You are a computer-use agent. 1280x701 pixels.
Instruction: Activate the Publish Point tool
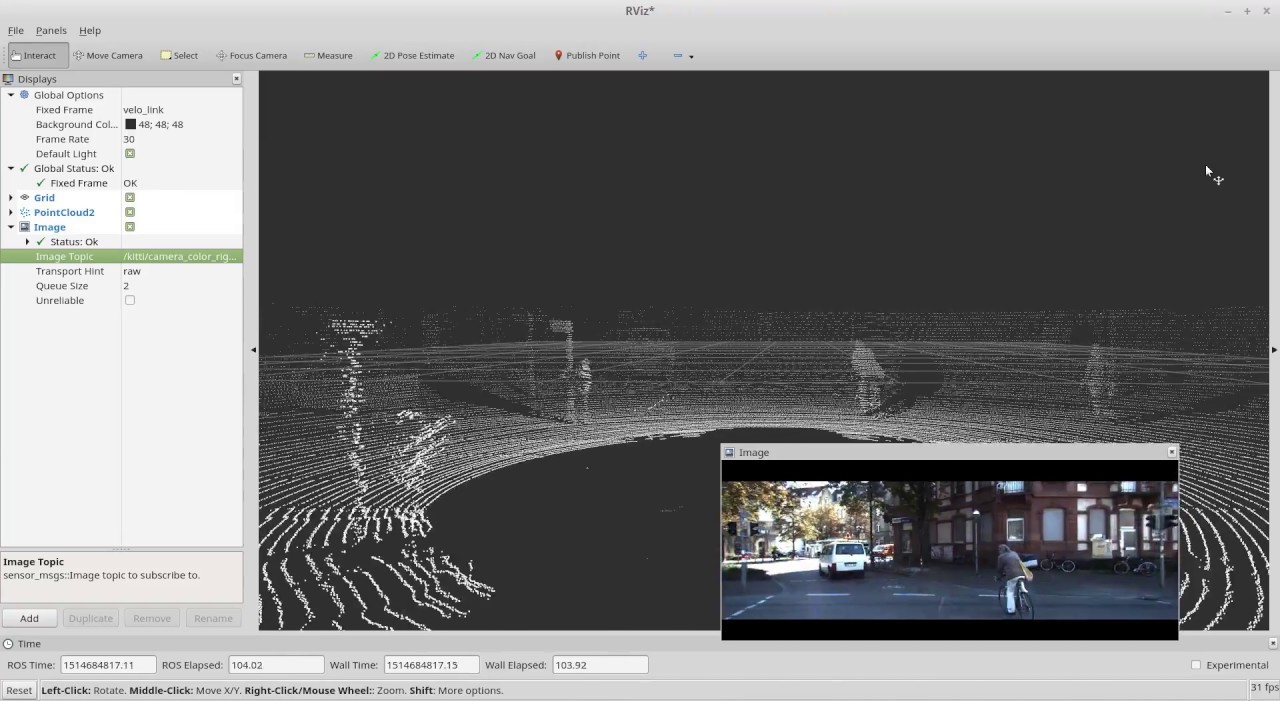pos(587,56)
